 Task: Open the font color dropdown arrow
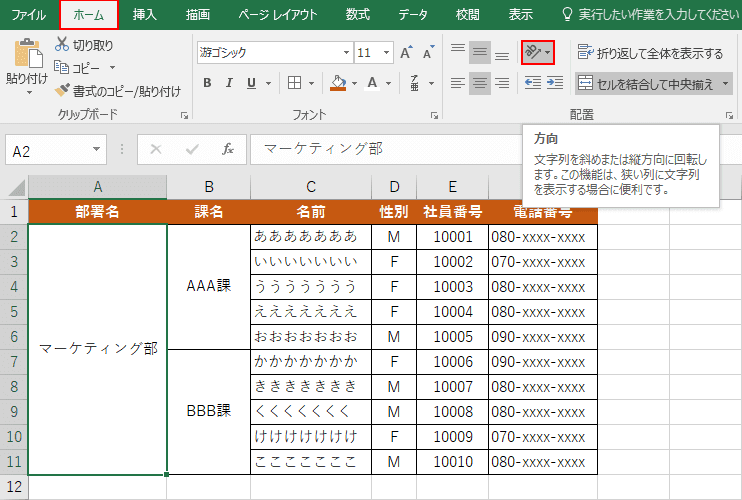pyautogui.click(x=389, y=84)
